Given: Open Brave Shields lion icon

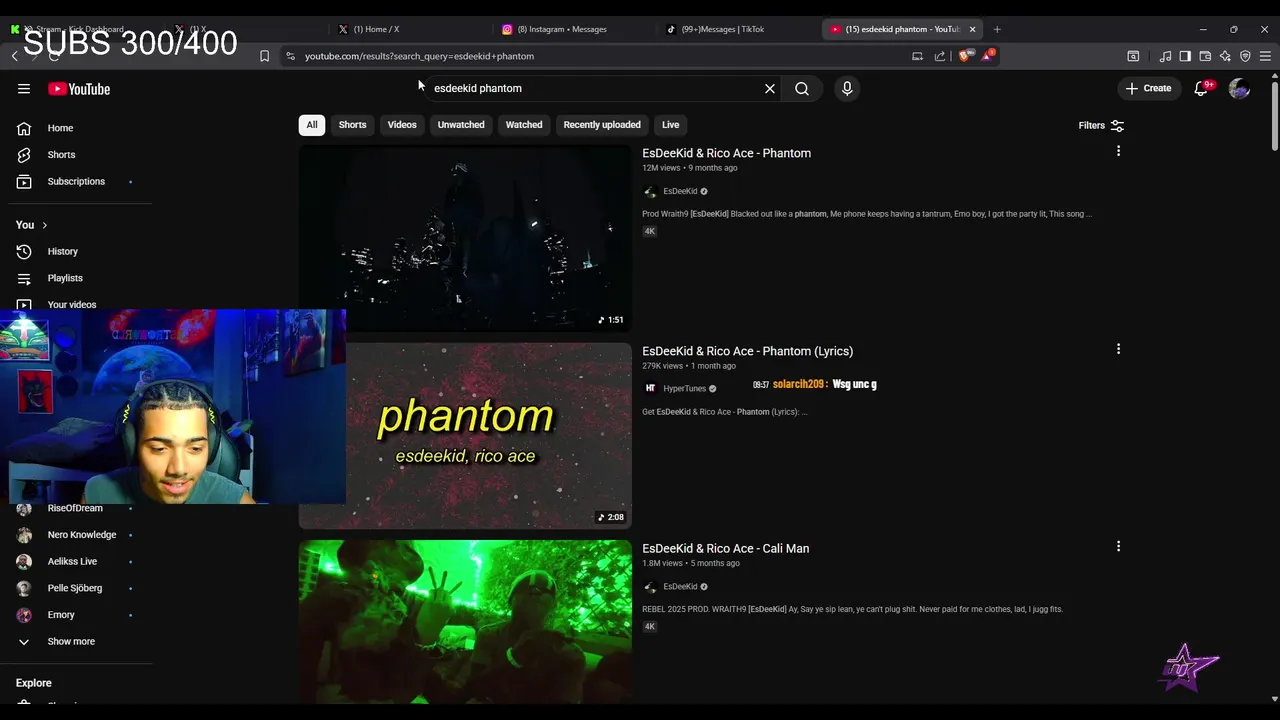Looking at the screenshot, I should click(964, 56).
